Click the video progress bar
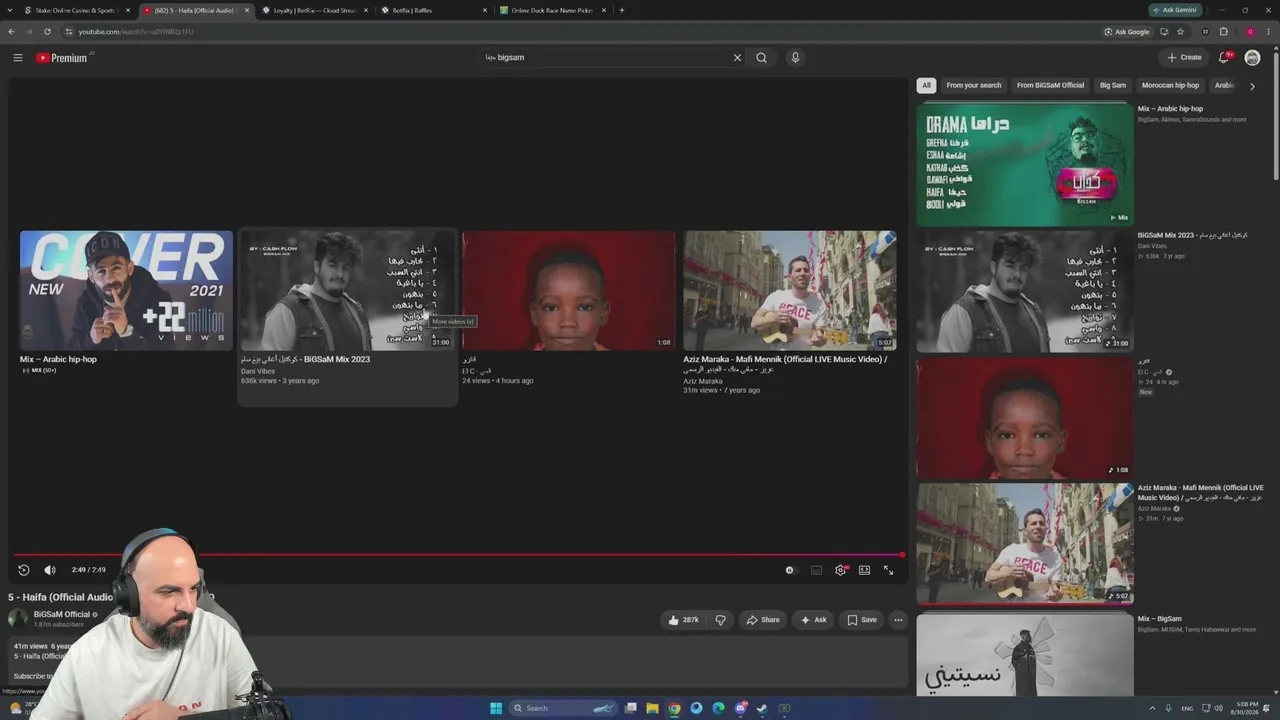Image resolution: width=1280 pixels, height=720 pixels. pyautogui.click(x=458, y=555)
